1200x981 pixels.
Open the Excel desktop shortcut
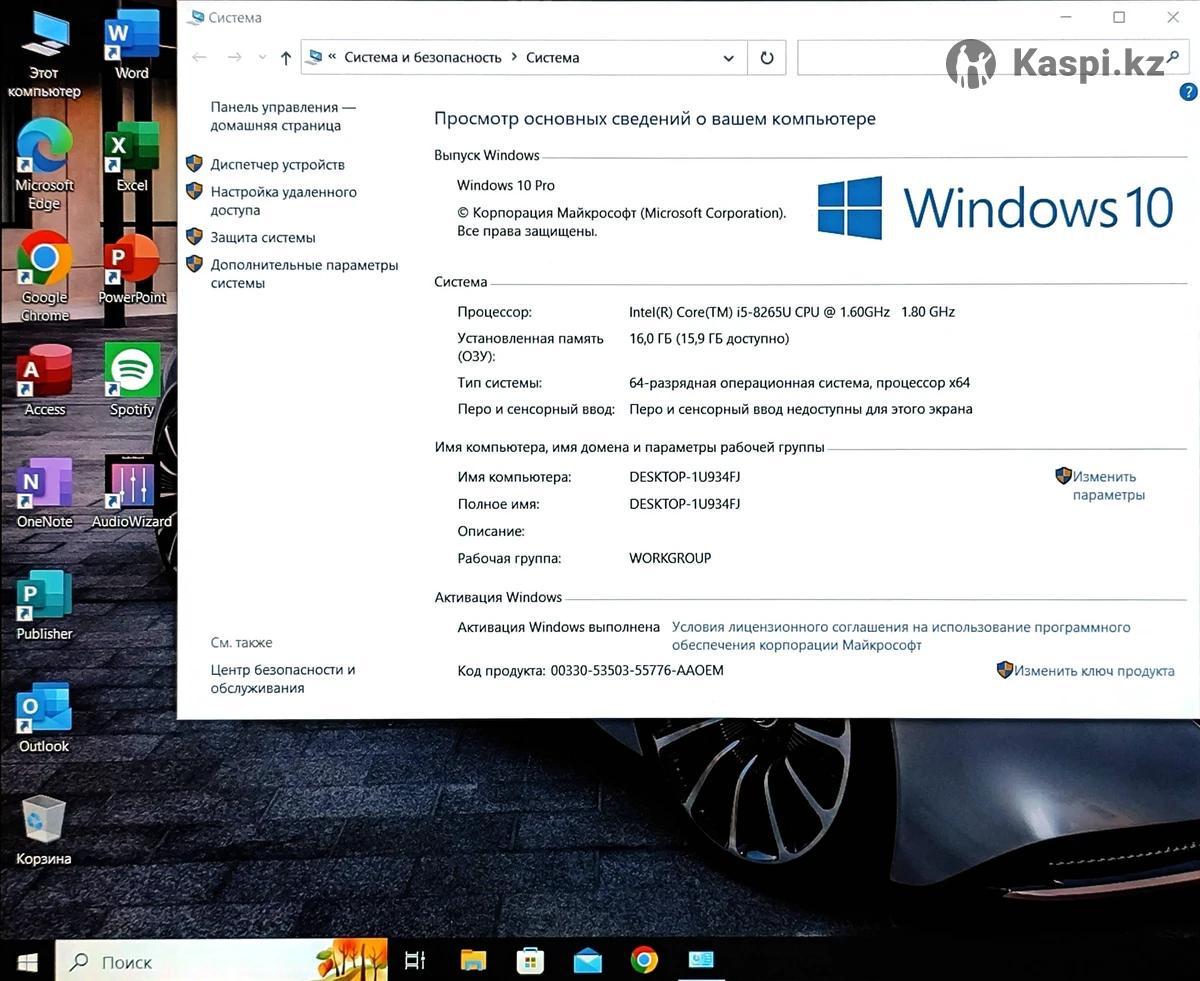(x=131, y=157)
